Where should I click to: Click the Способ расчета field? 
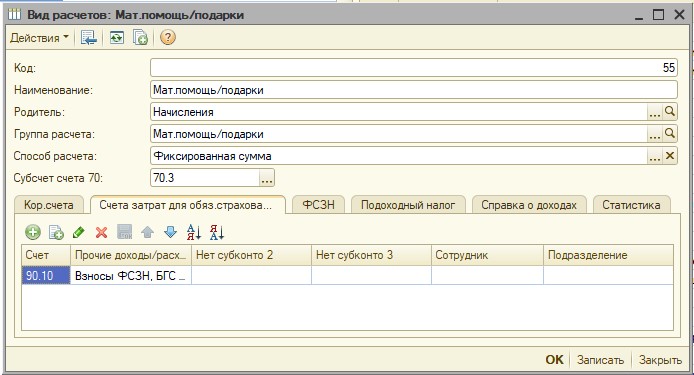399,156
